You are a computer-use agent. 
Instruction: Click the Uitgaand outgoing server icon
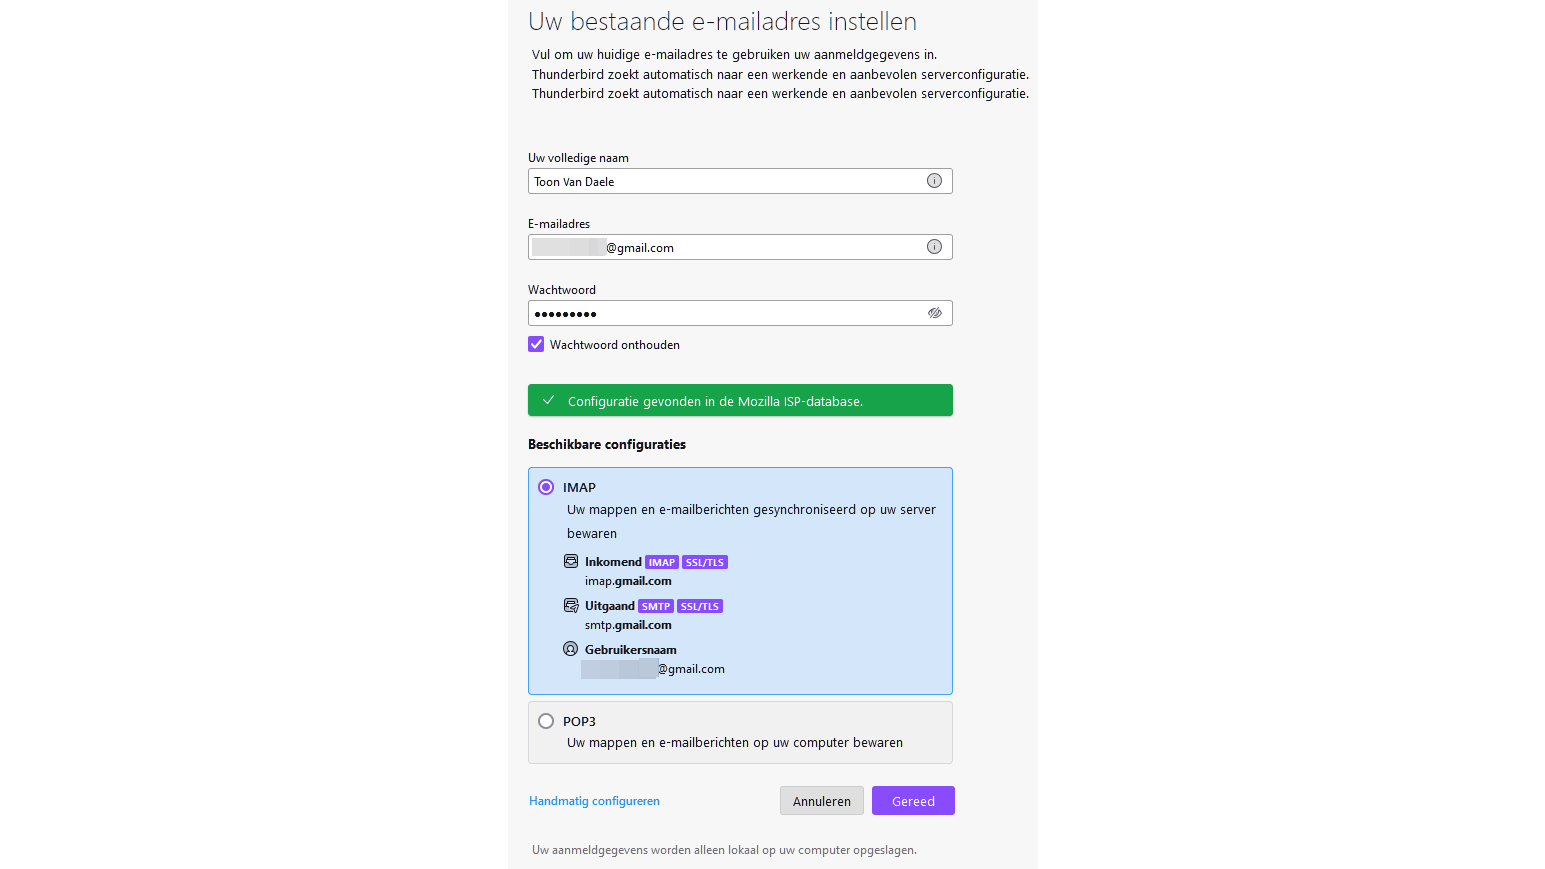(x=571, y=605)
